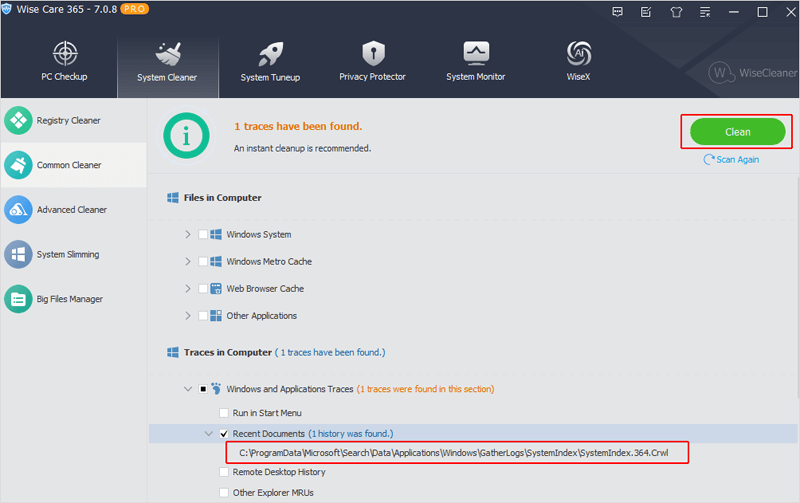Click the Common Cleaner broom icon
Screen dimensions: 800x503
(x=18, y=165)
